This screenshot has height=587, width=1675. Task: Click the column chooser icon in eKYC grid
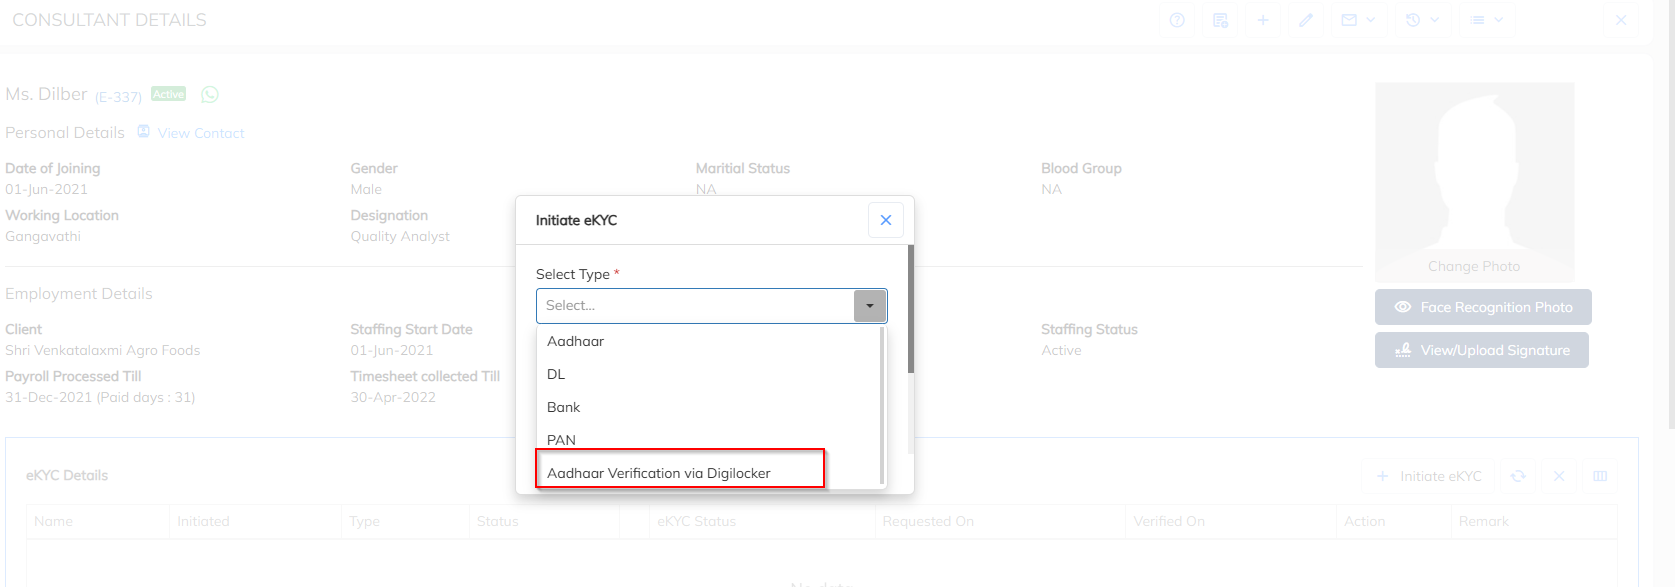1600,476
